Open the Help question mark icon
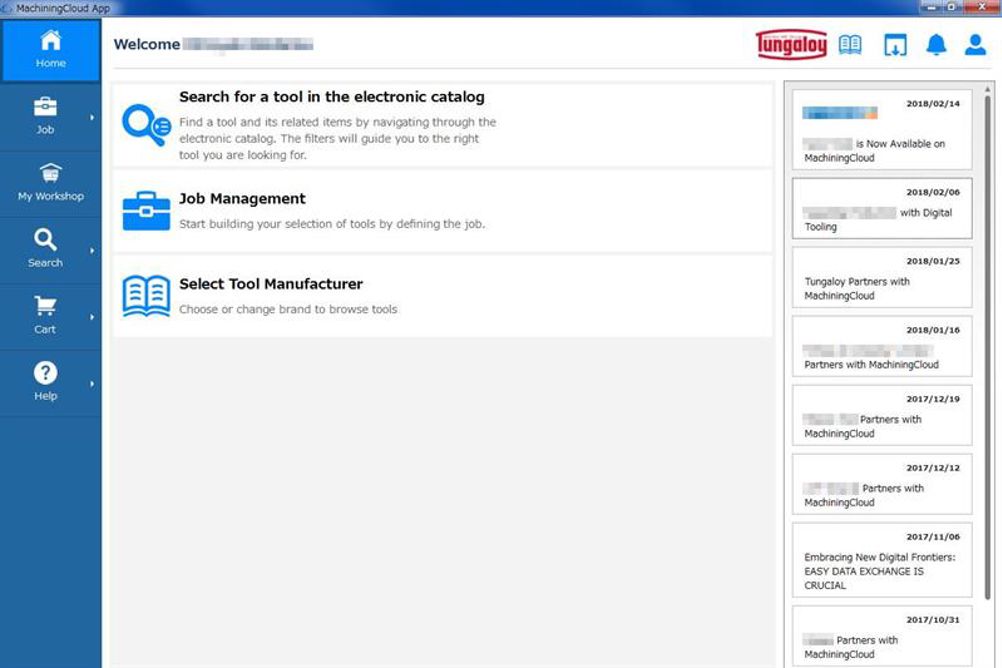 point(45,373)
